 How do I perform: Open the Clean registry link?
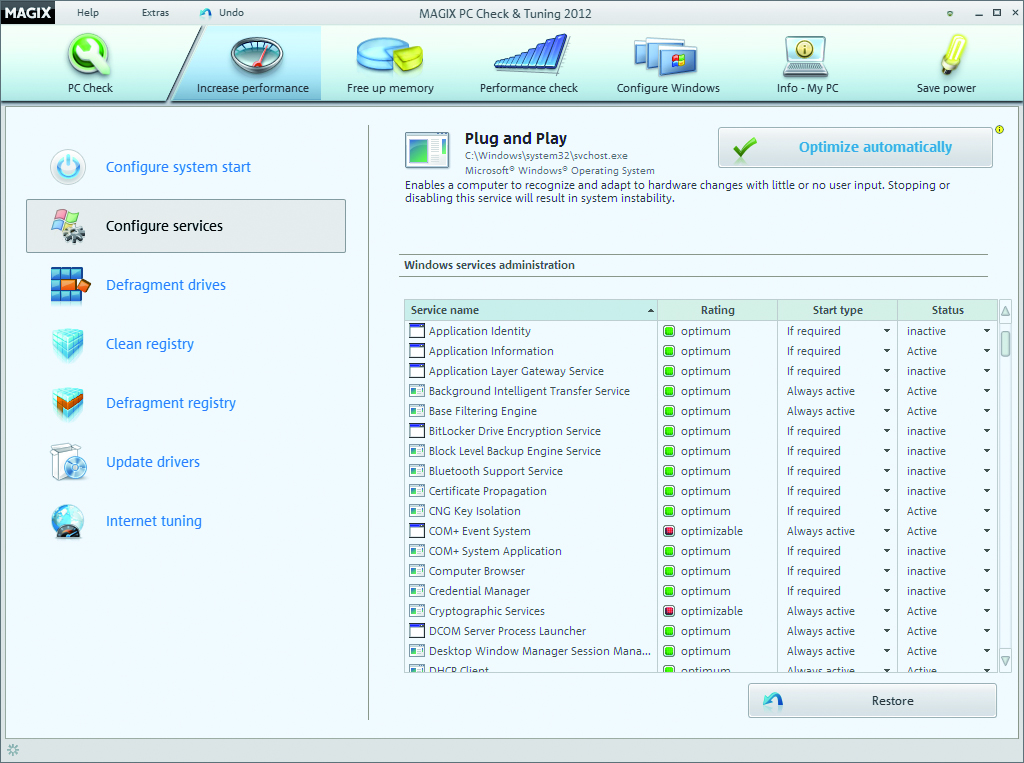(150, 344)
